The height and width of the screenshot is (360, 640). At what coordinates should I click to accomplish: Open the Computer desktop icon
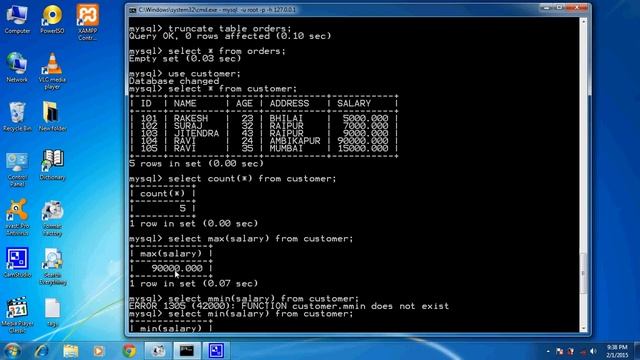pyautogui.click(x=17, y=20)
